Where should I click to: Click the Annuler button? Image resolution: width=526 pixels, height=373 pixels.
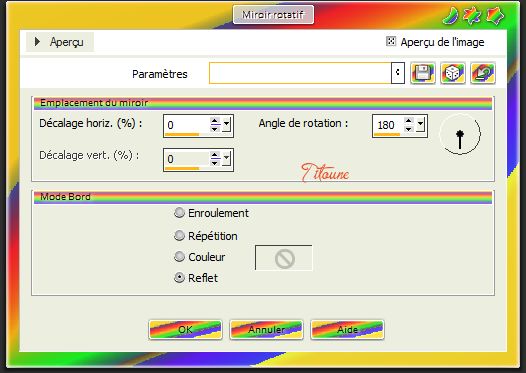[x=266, y=330]
